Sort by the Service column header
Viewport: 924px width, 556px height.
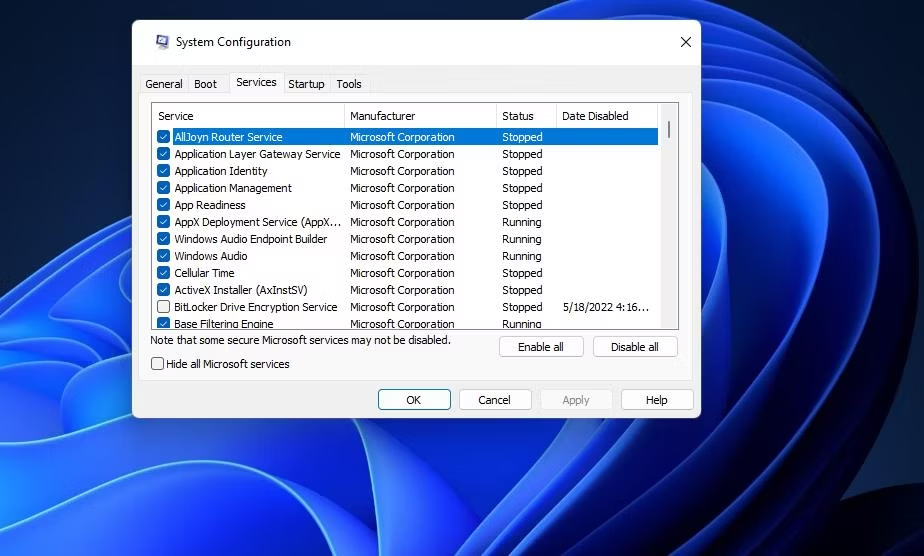pos(248,116)
